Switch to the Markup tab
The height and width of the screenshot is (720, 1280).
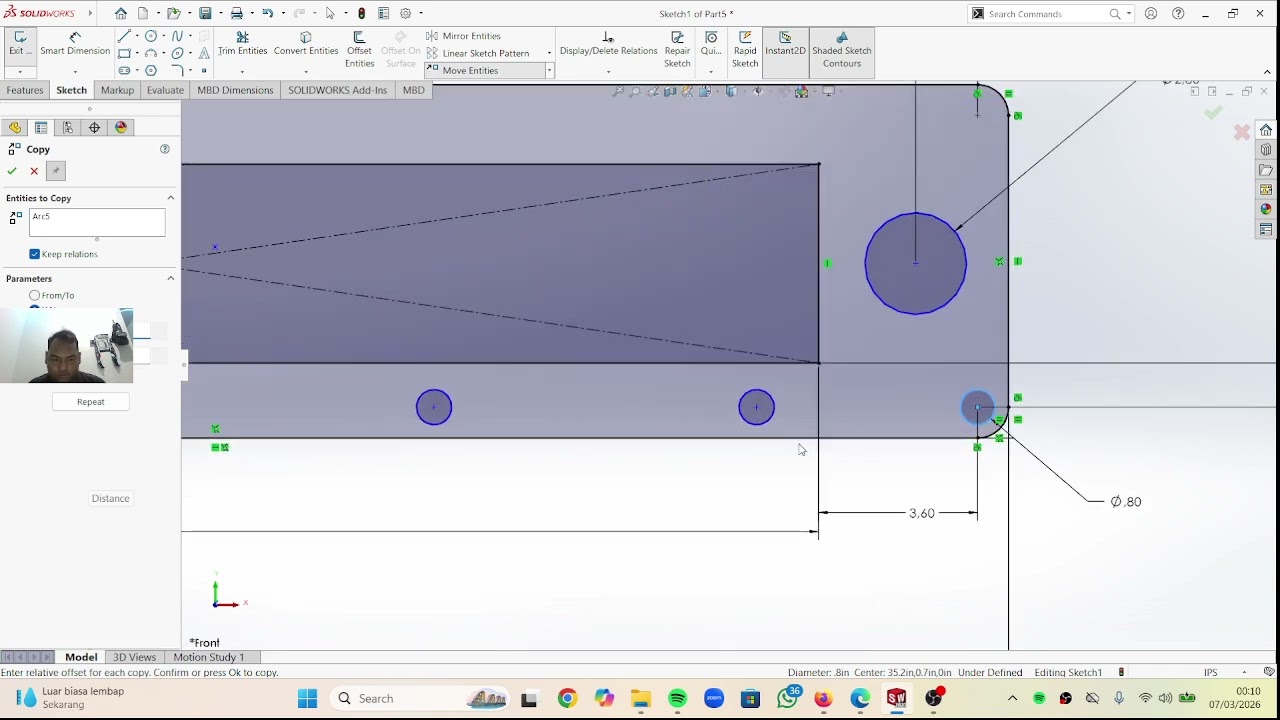coord(117,90)
